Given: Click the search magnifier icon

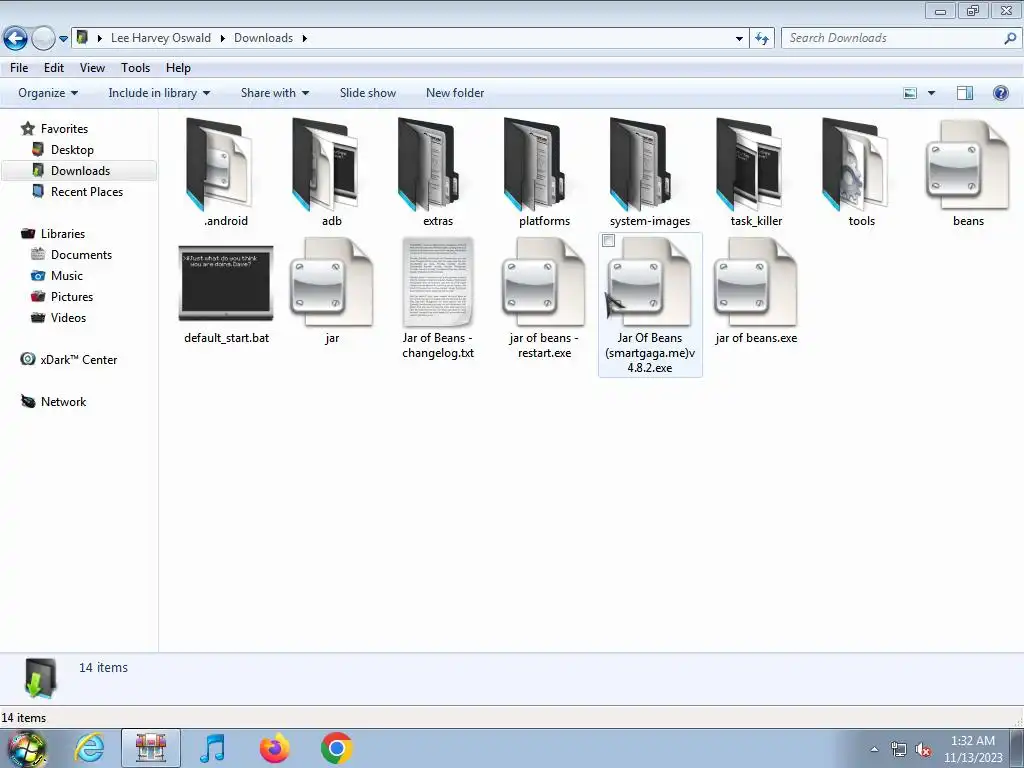Looking at the screenshot, I should 1010,39.
